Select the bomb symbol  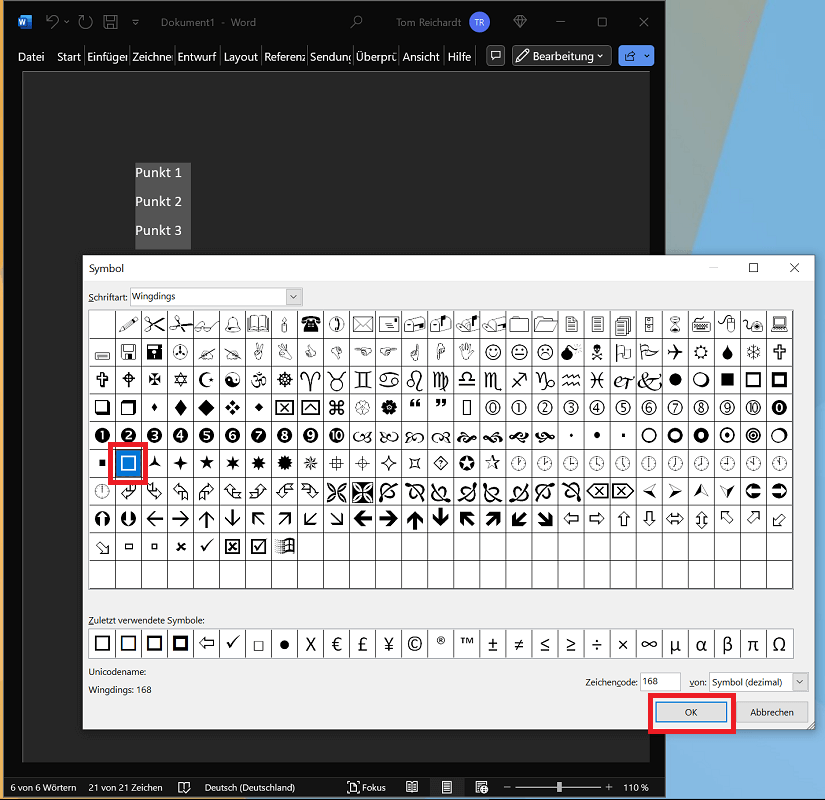click(x=571, y=352)
